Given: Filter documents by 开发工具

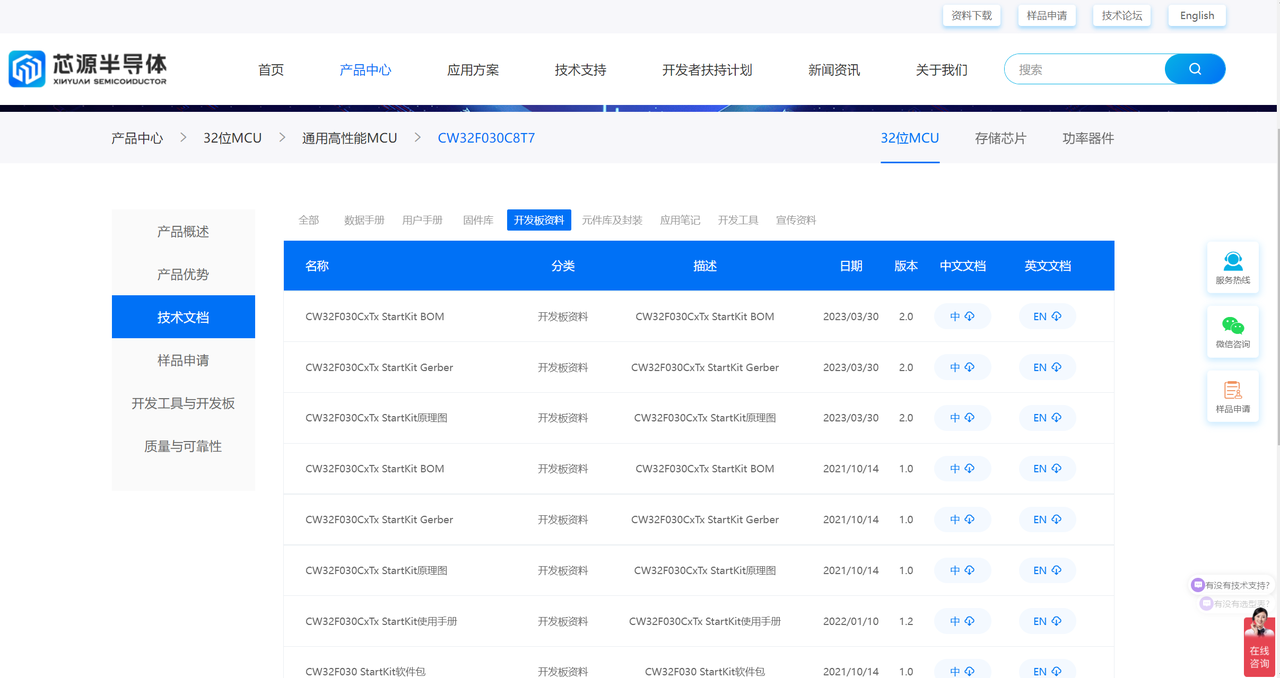Looking at the screenshot, I should [x=738, y=220].
